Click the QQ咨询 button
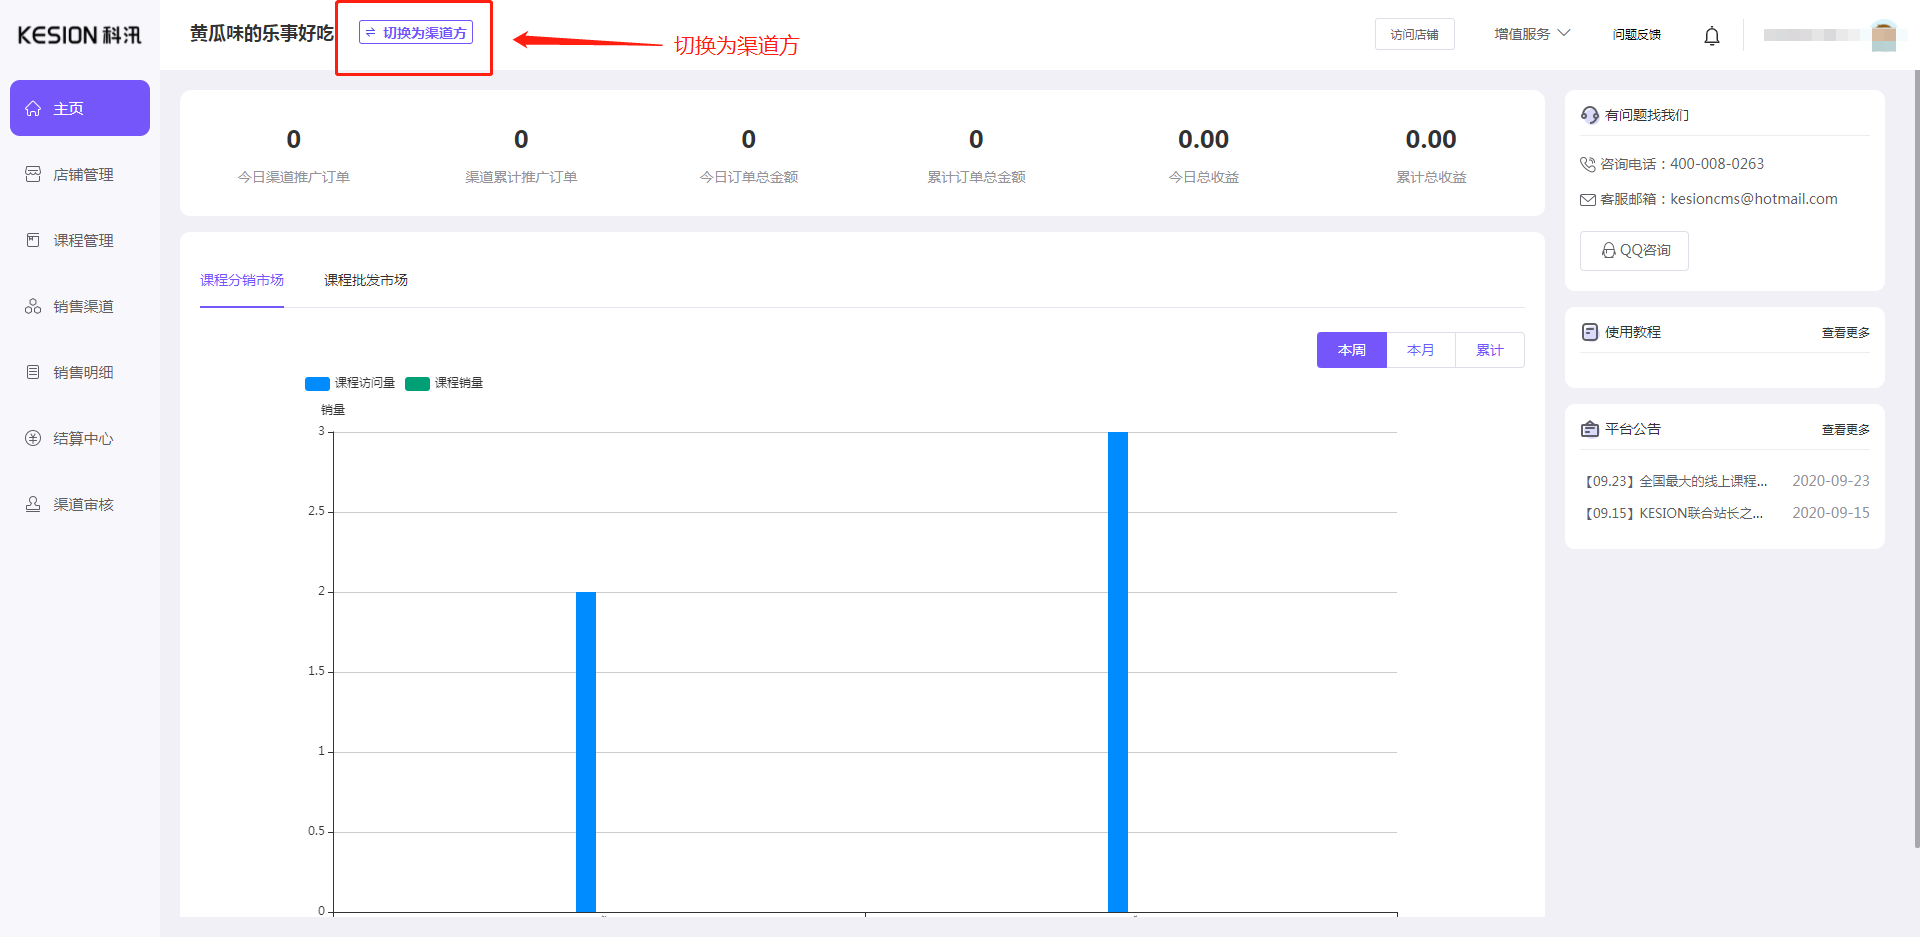Screen dimensions: 1920x937 pos(1634,250)
